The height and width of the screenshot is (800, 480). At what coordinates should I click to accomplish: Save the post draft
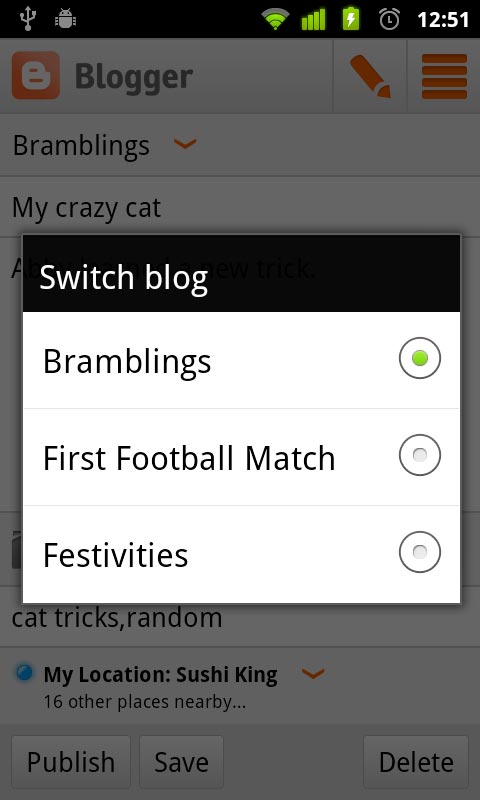[181, 762]
